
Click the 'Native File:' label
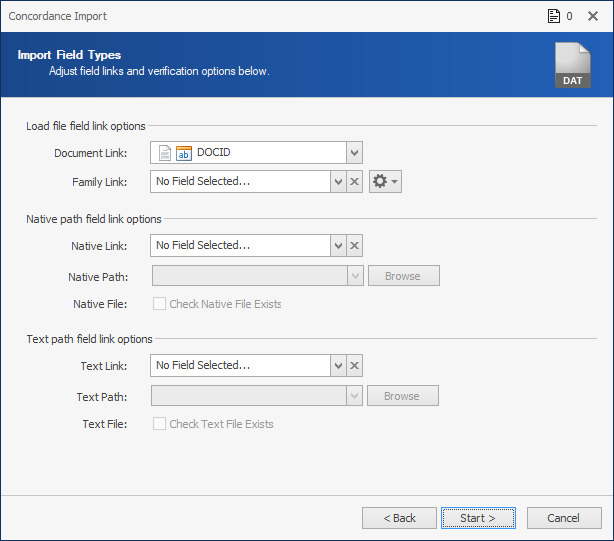(100, 304)
